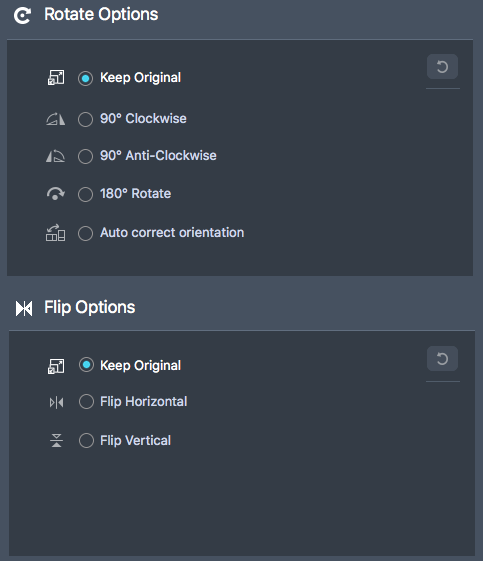The image size is (483, 561).
Task: Click the Flip Vertical icon
Action: click(x=57, y=440)
